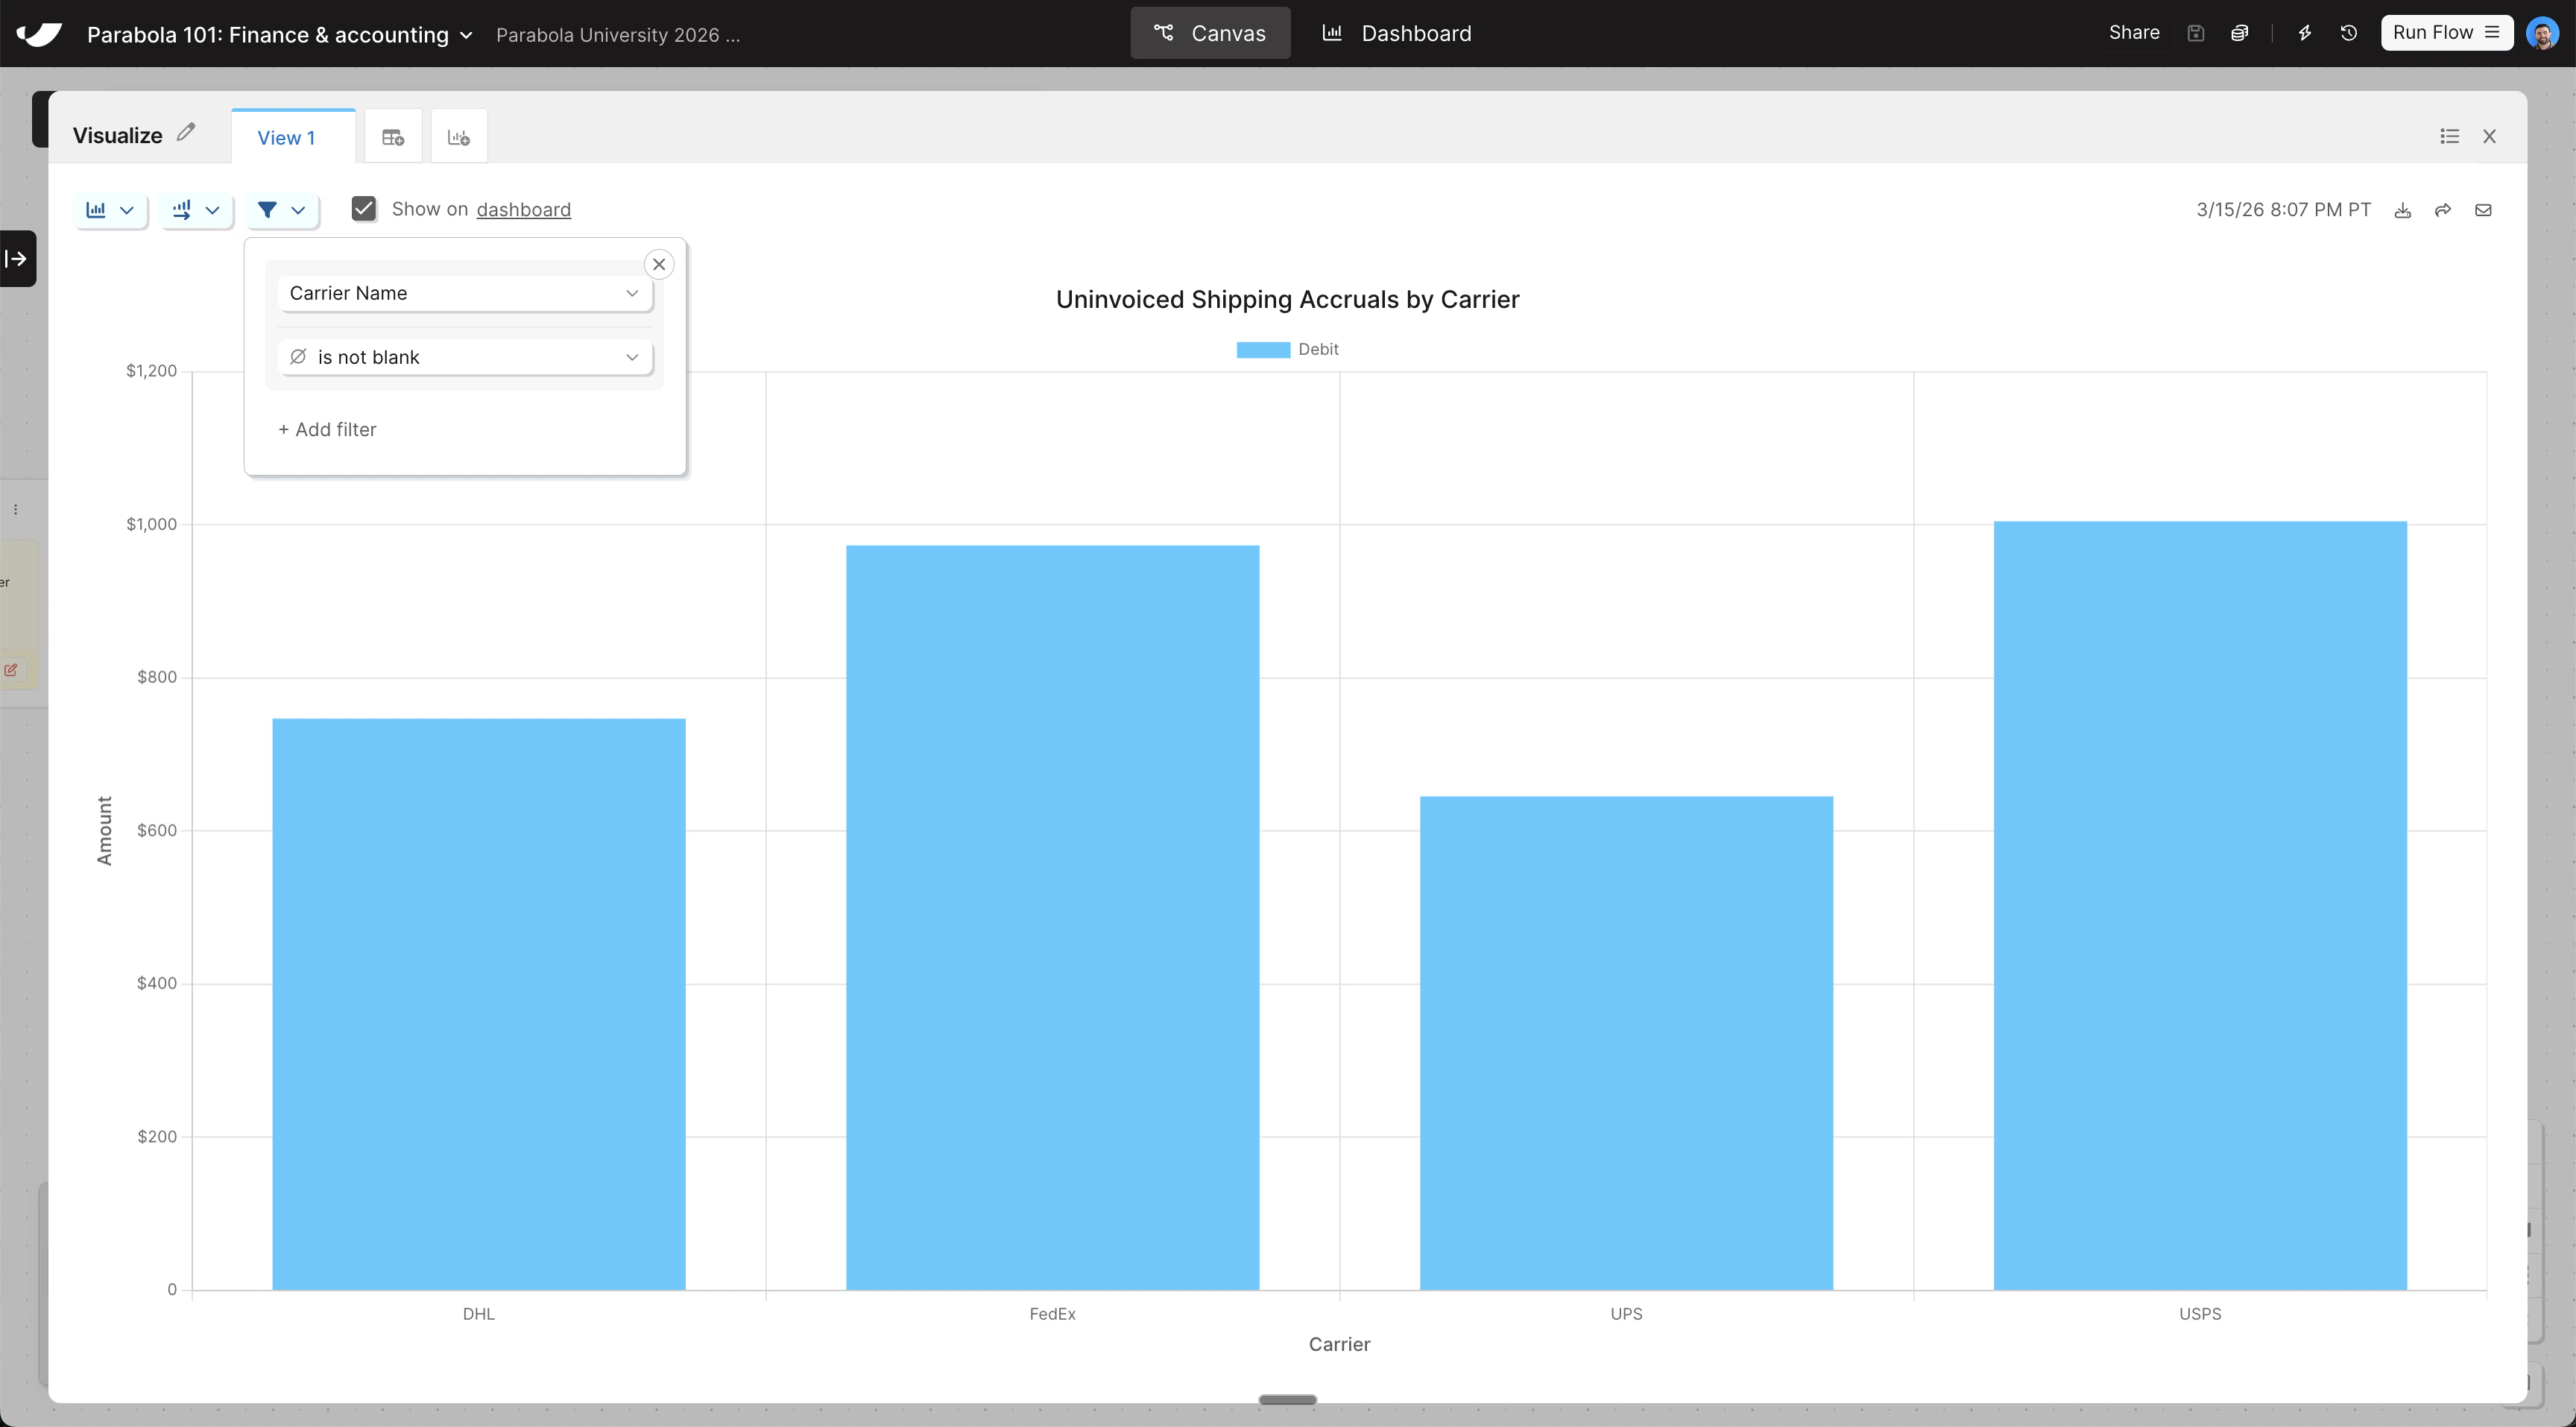The height and width of the screenshot is (1427, 2576).
Task: Open the credits coins stack icon
Action: [2239, 33]
